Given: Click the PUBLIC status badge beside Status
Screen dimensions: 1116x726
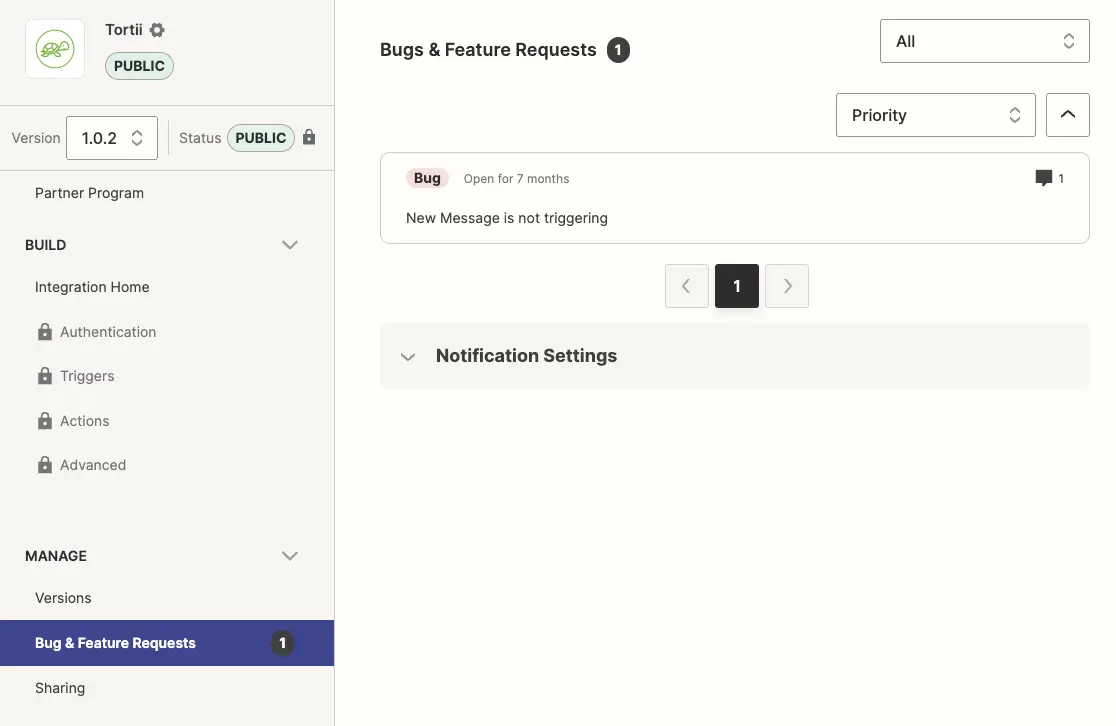Looking at the screenshot, I should click(x=260, y=138).
